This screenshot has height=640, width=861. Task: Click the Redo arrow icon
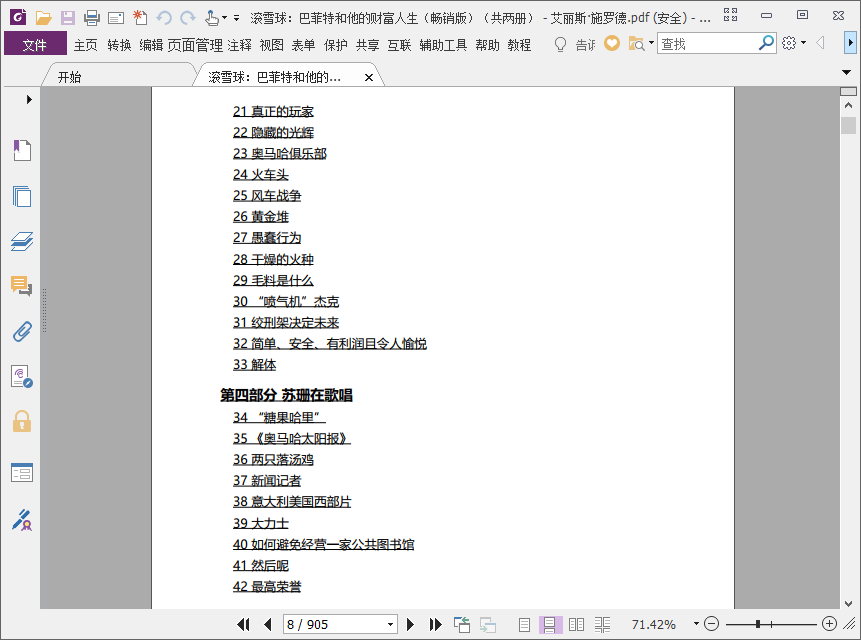[x=188, y=18]
